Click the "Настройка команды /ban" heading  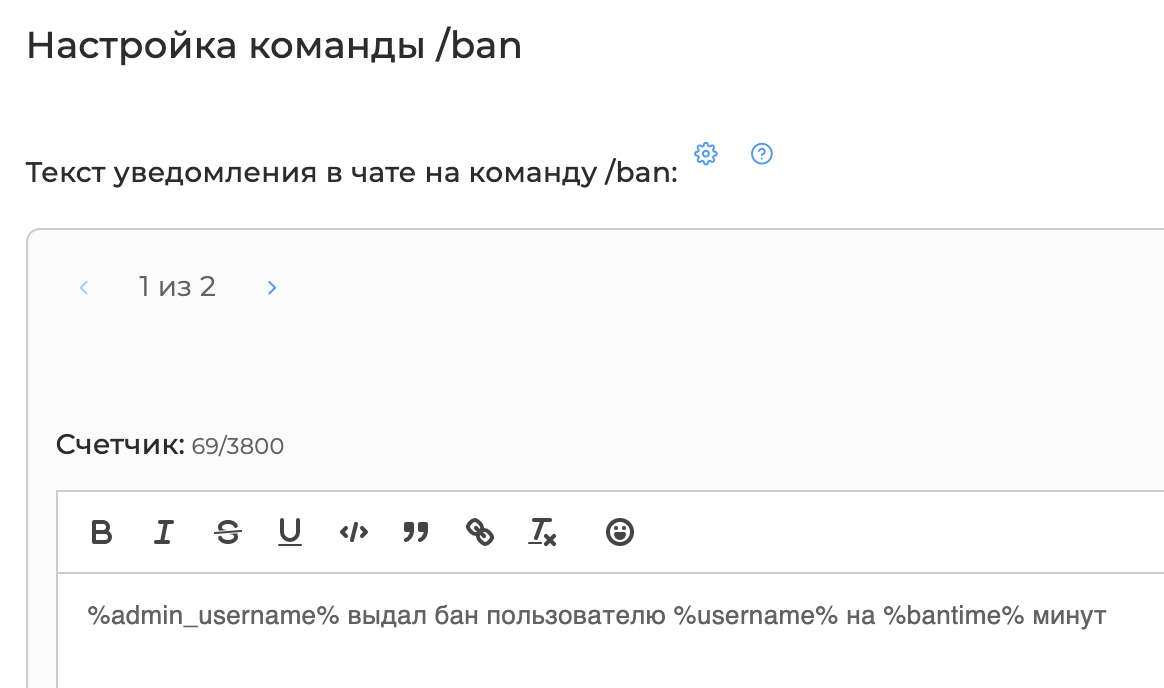click(x=274, y=45)
